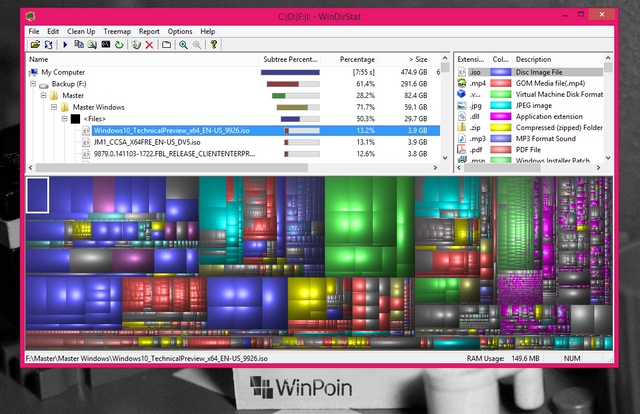This screenshot has width=640, height=414.
Task: Click the red X permanent delete icon
Action: 149,45
